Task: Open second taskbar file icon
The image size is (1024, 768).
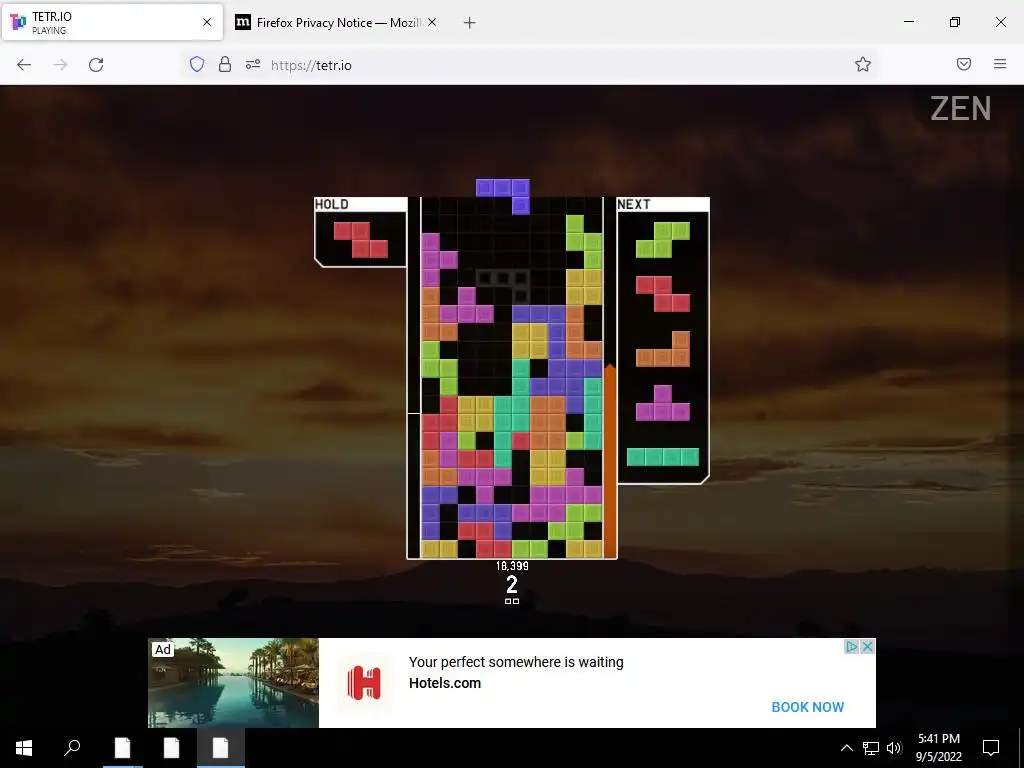Action: click(x=171, y=748)
